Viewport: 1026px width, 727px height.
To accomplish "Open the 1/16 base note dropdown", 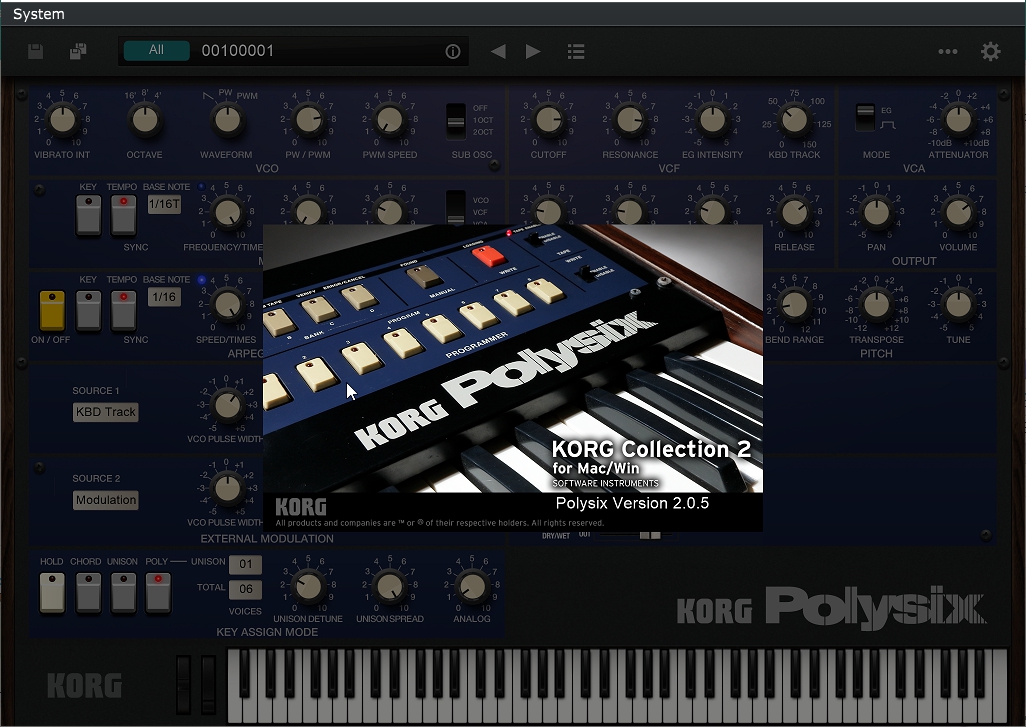I will click(x=164, y=296).
